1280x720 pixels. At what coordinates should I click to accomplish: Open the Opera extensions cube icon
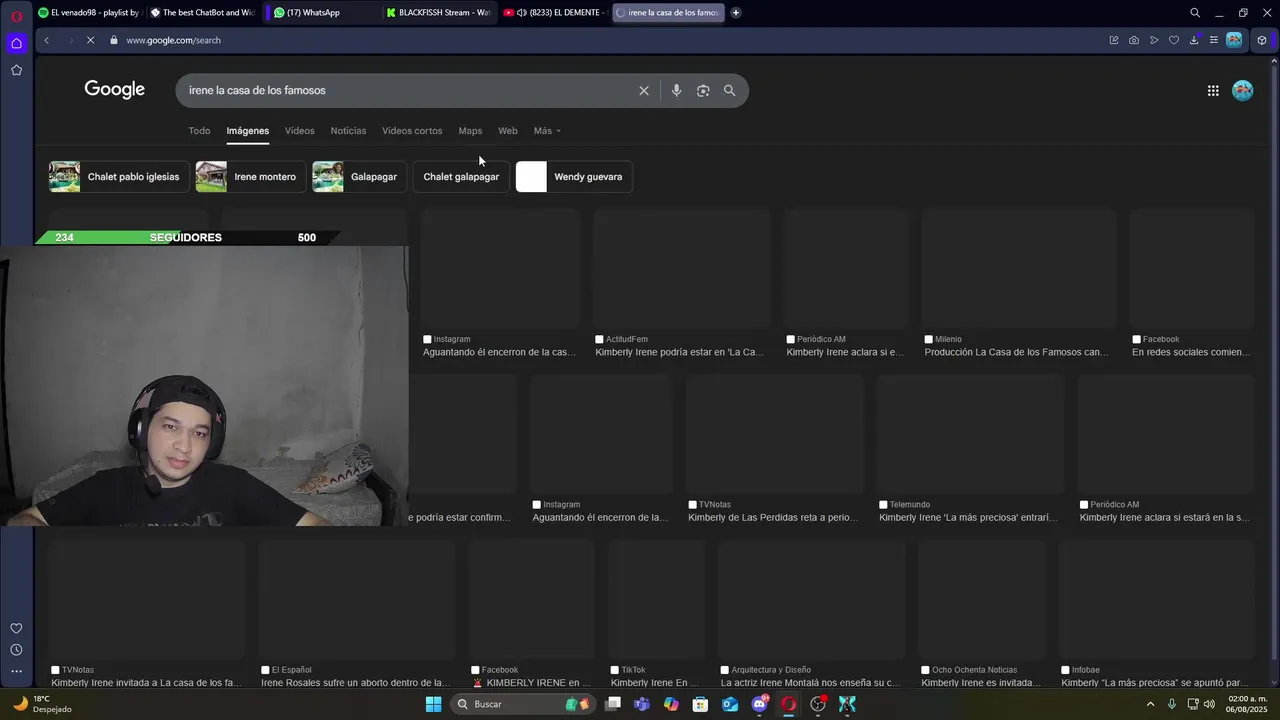click(x=1262, y=40)
